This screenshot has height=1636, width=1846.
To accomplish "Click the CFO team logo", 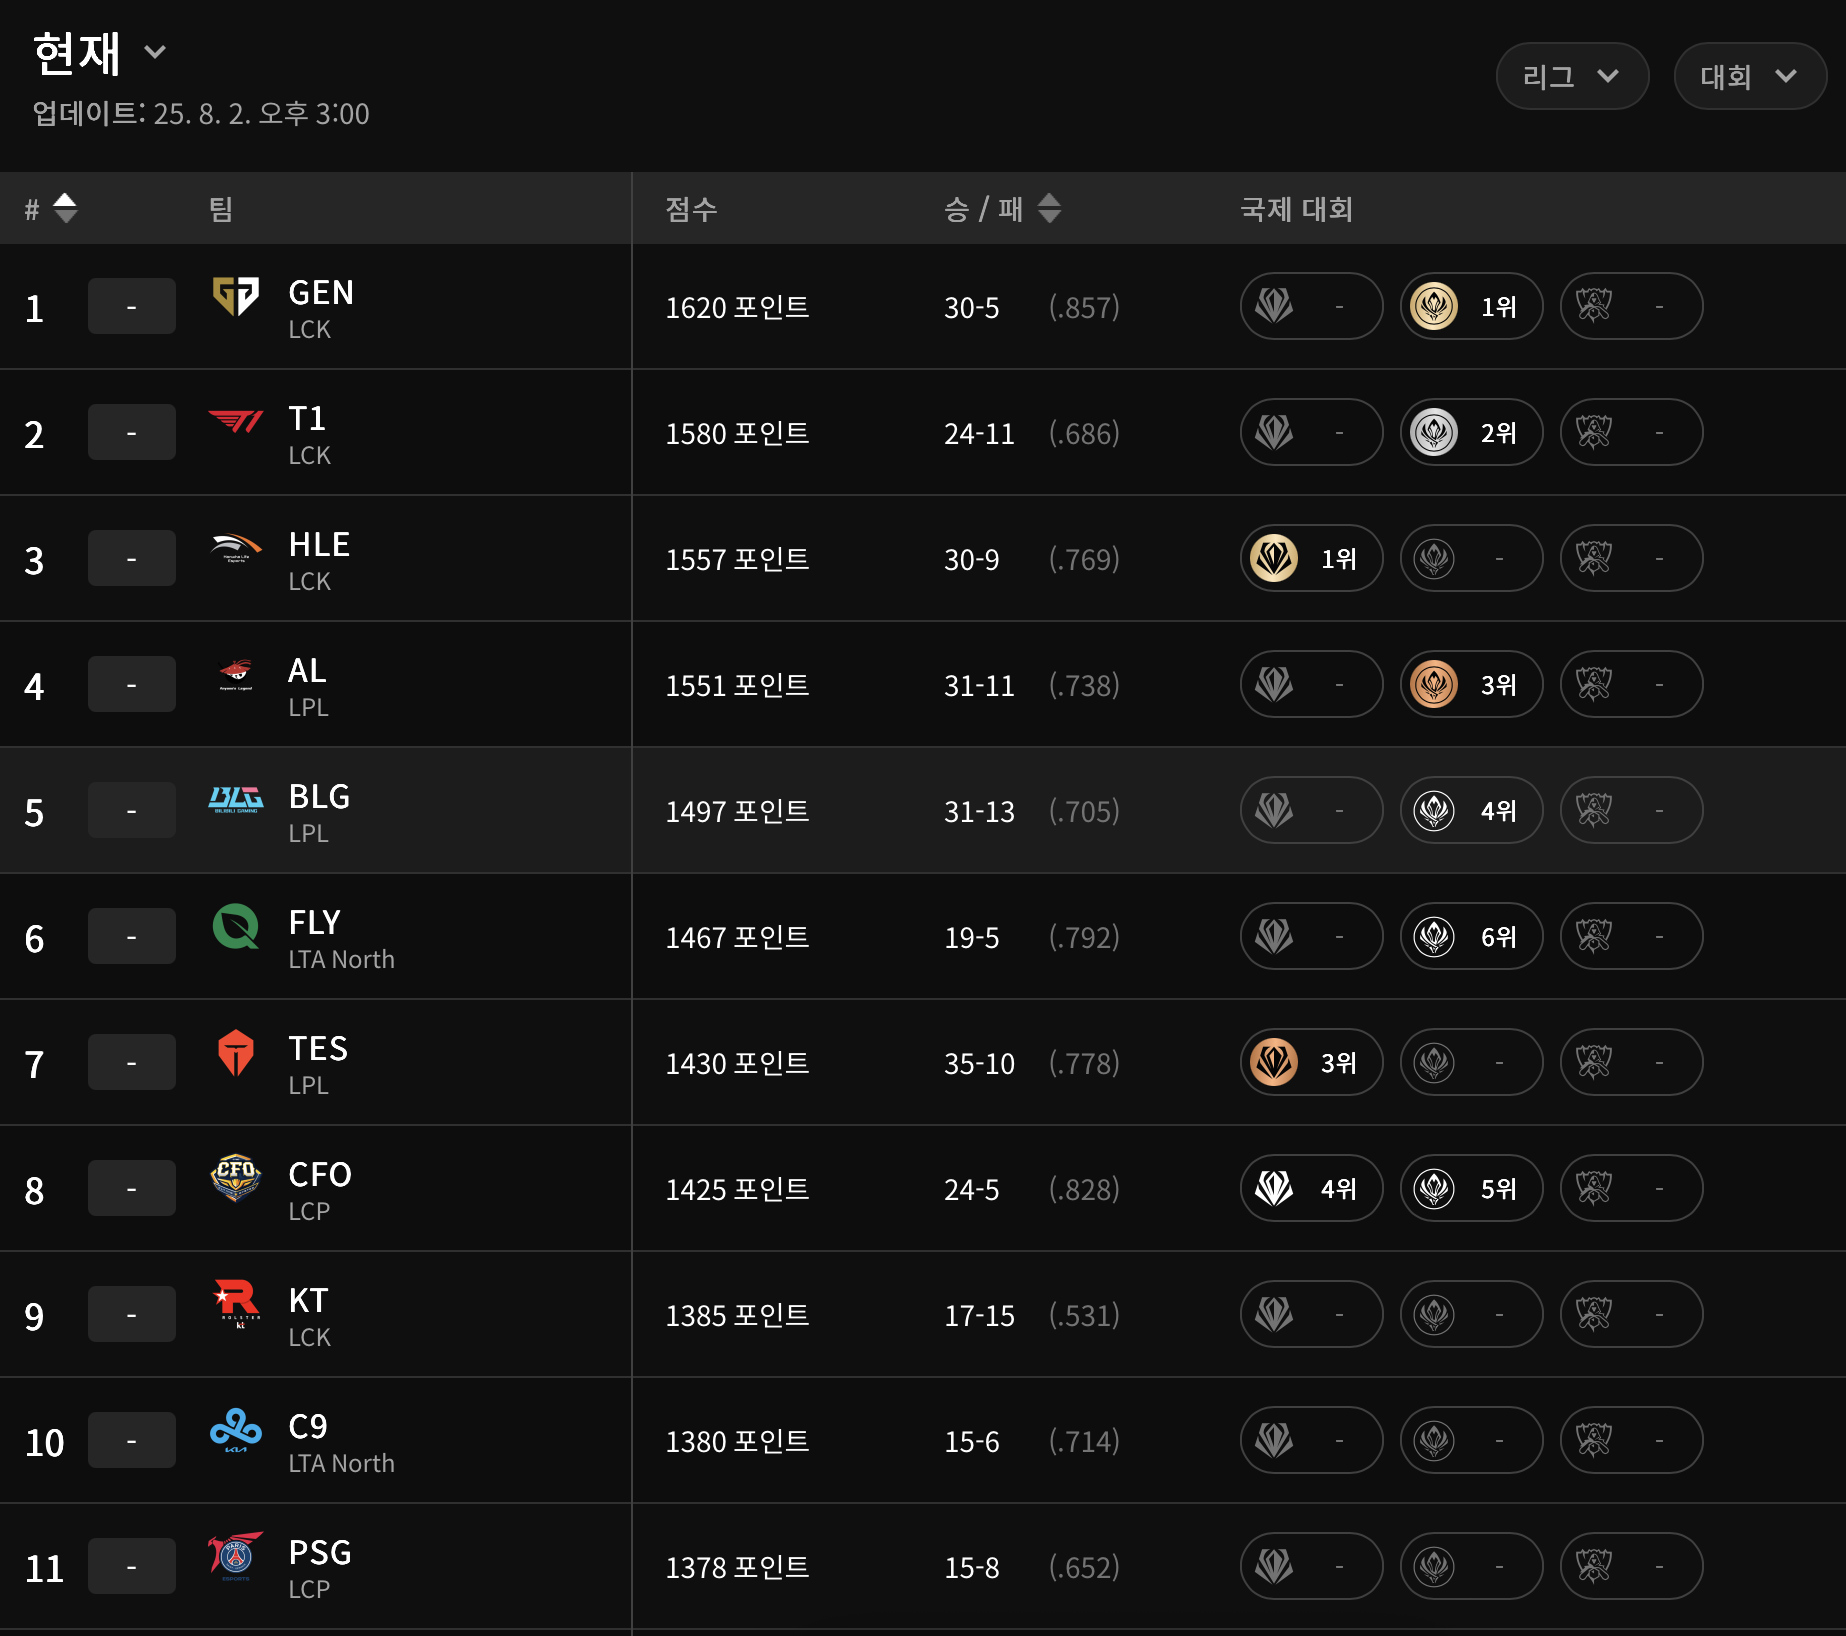I will pyautogui.click(x=236, y=1178).
